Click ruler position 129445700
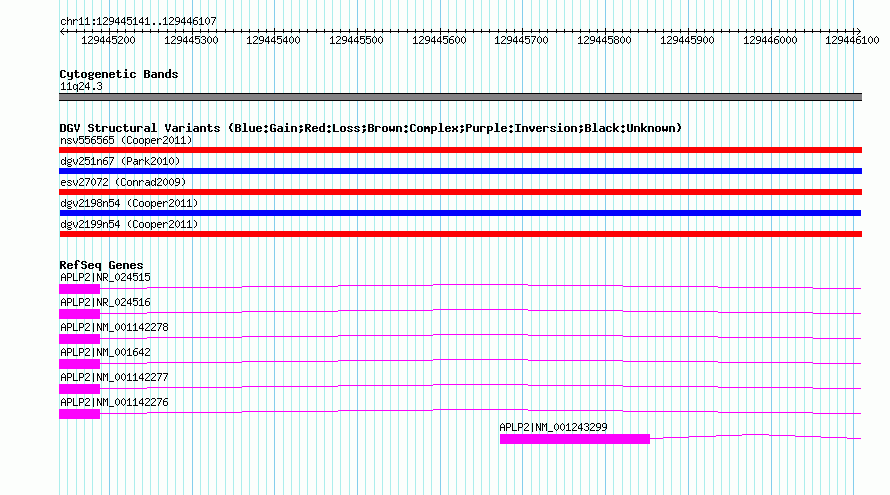 click(x=522, y=40)
